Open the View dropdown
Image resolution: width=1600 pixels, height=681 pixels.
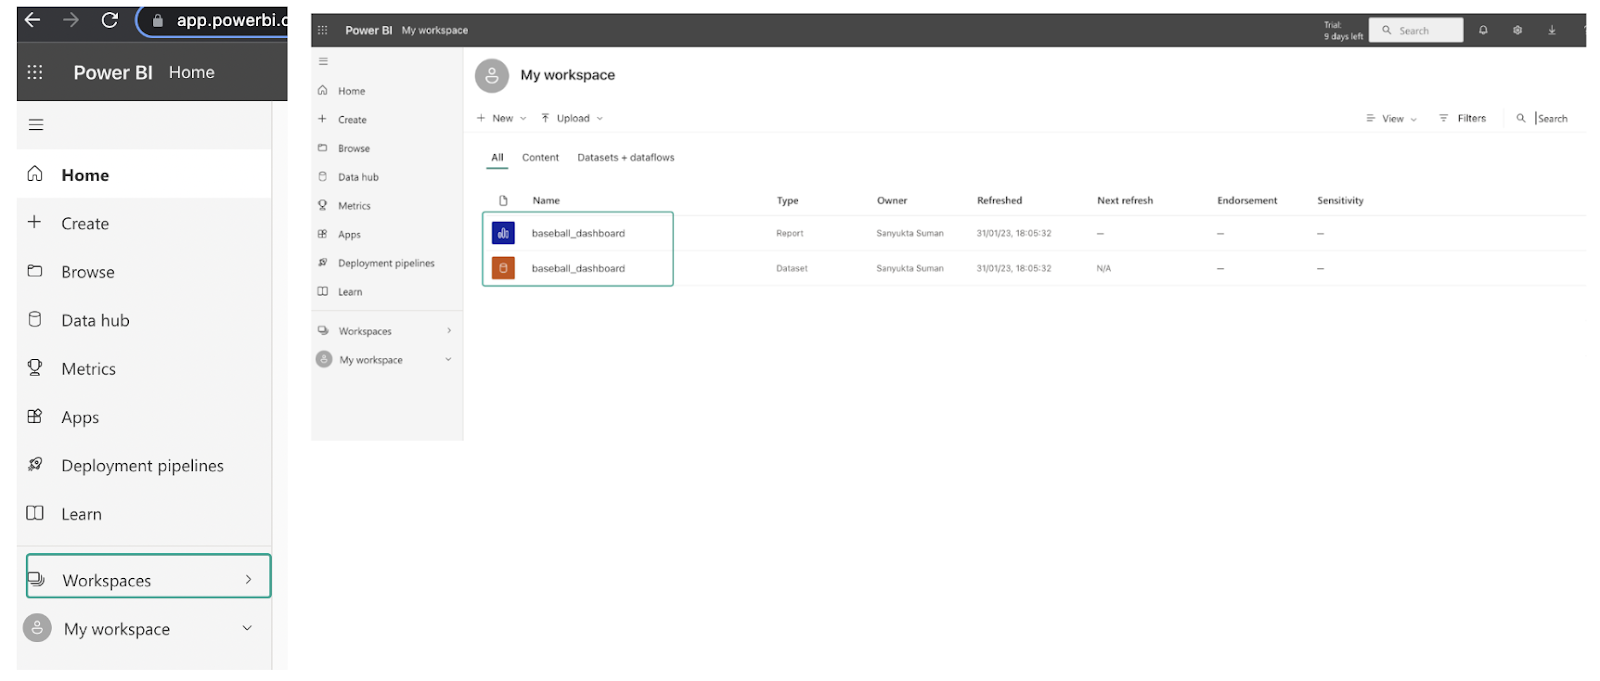pyautogui.click(x=1392, y=119)
